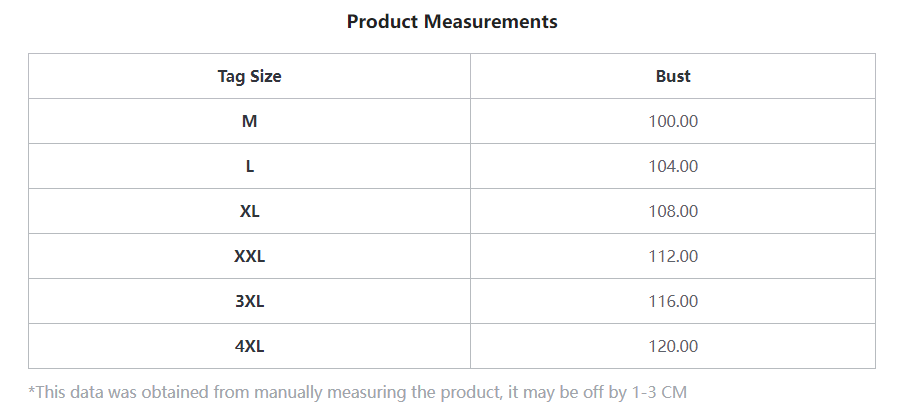Select the 104.00 bust value

click(673, 166)
